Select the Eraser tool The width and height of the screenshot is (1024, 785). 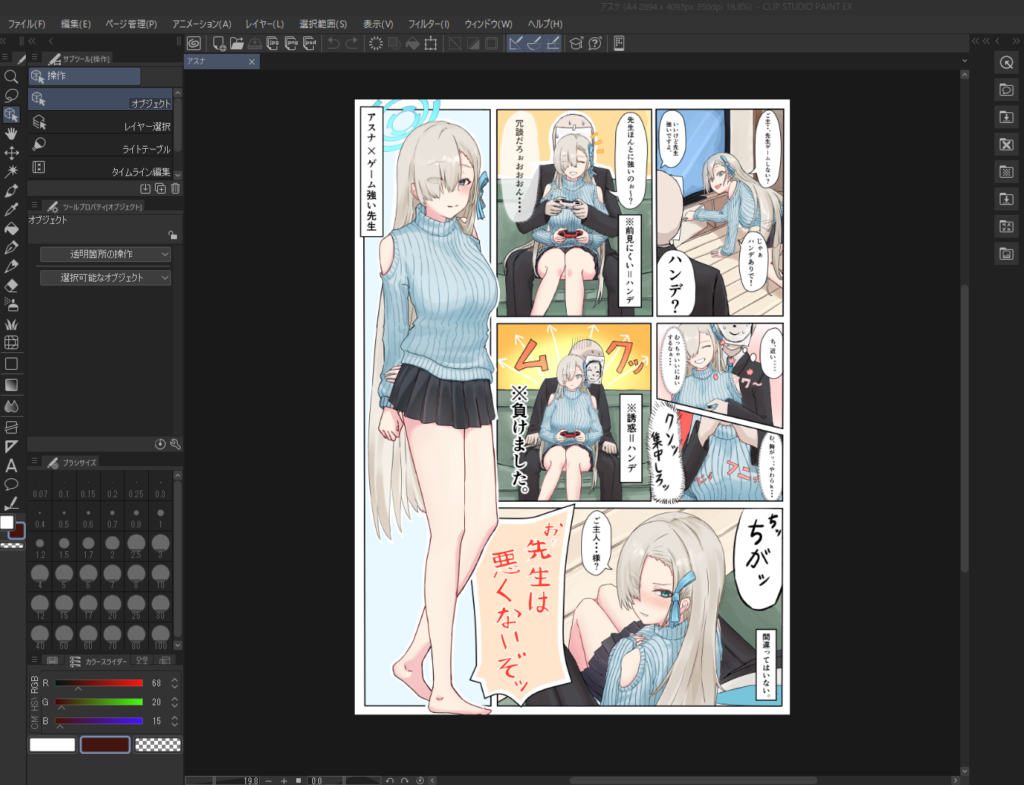pyautogui.click(x=11, y=285)
